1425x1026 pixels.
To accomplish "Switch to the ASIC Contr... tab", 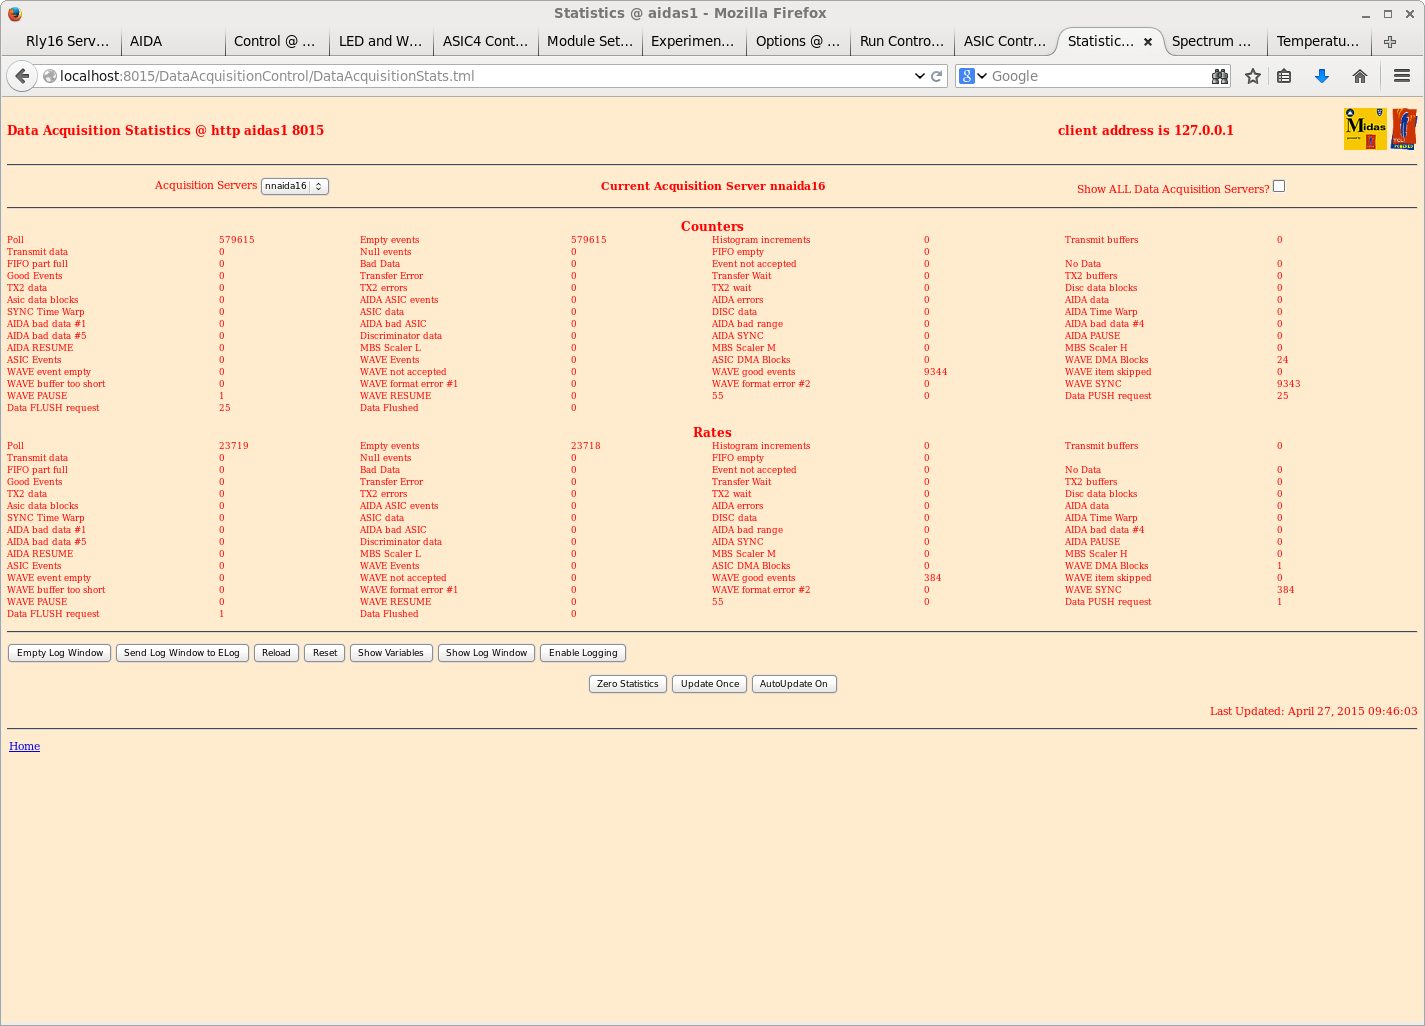I will [1005, 41].
